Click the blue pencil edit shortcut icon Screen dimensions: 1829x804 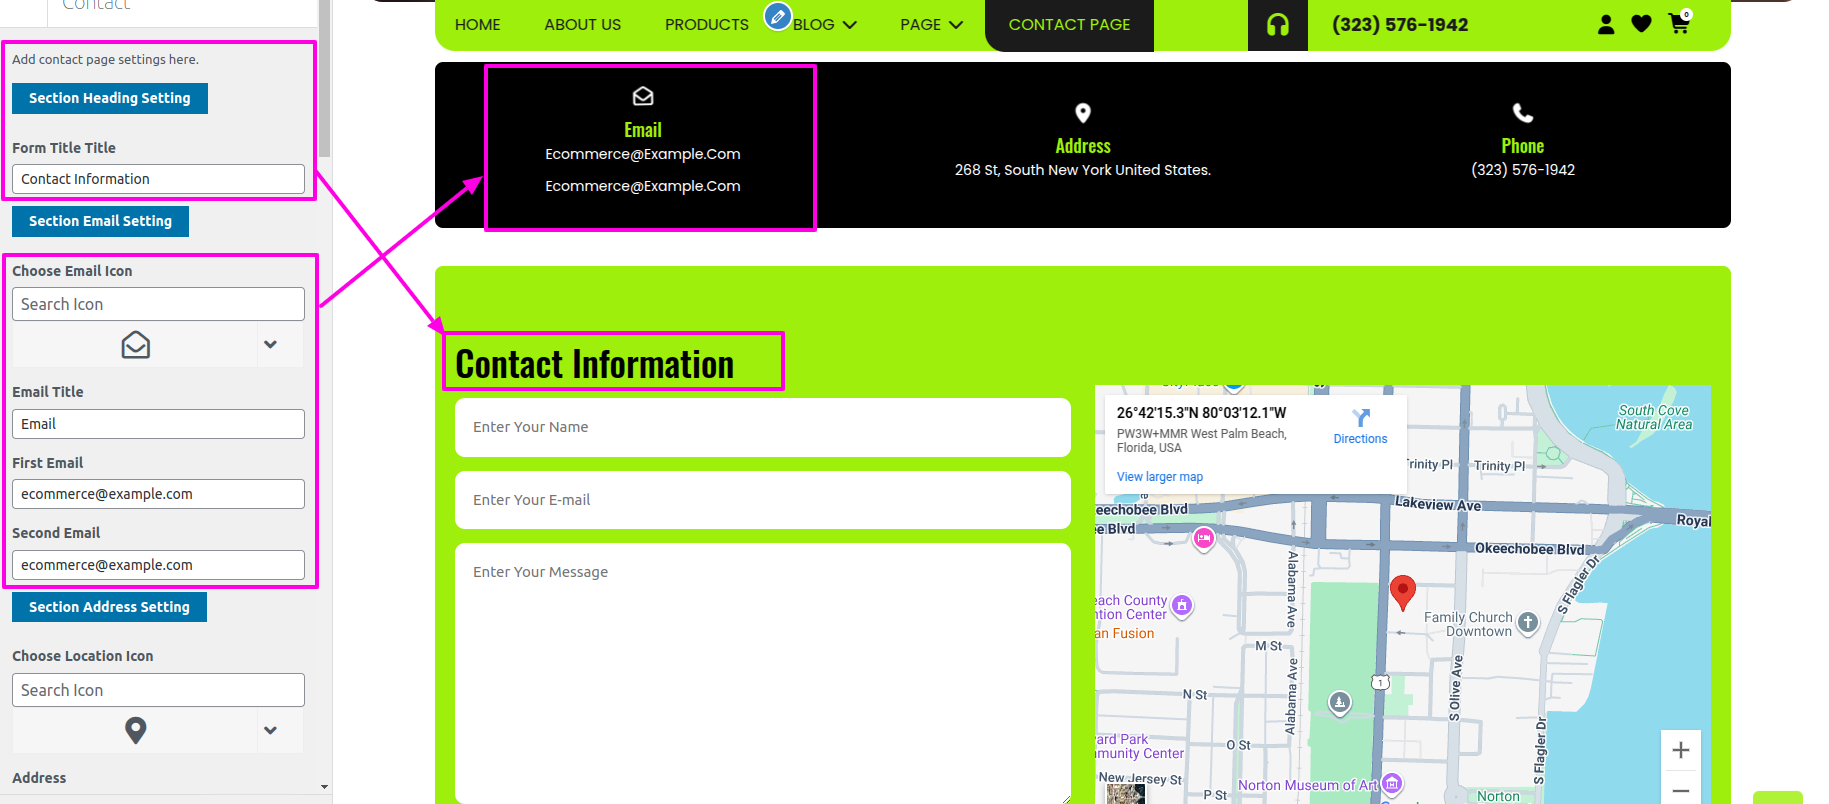777,16
